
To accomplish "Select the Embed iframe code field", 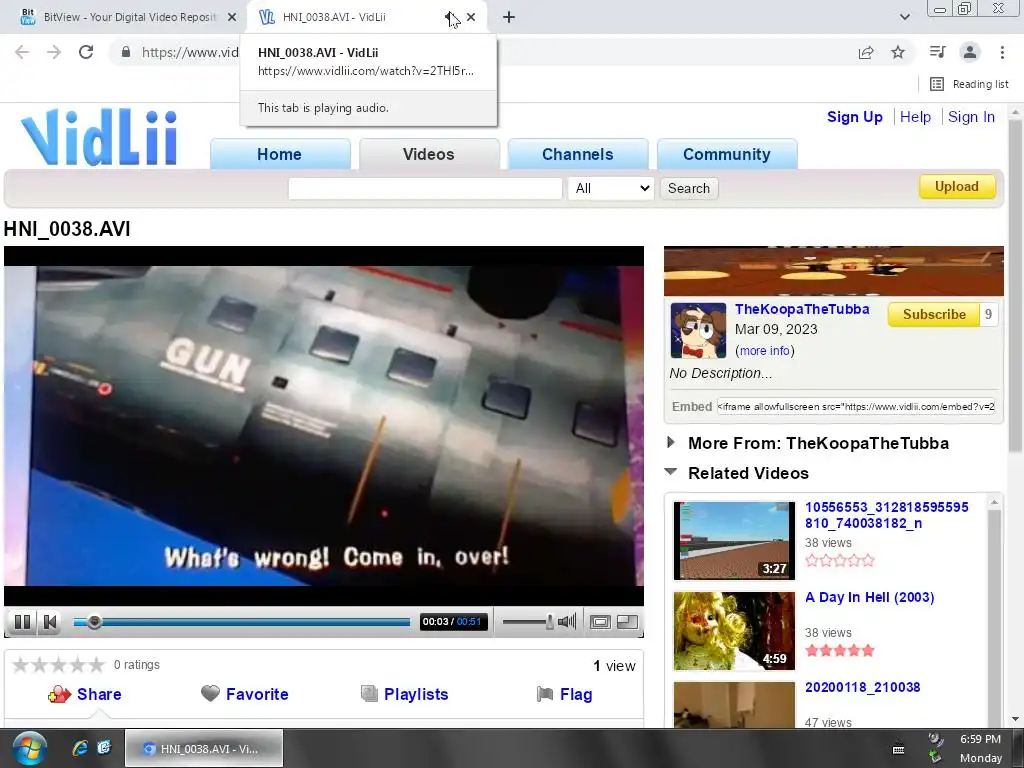I will tap(856, 406).
